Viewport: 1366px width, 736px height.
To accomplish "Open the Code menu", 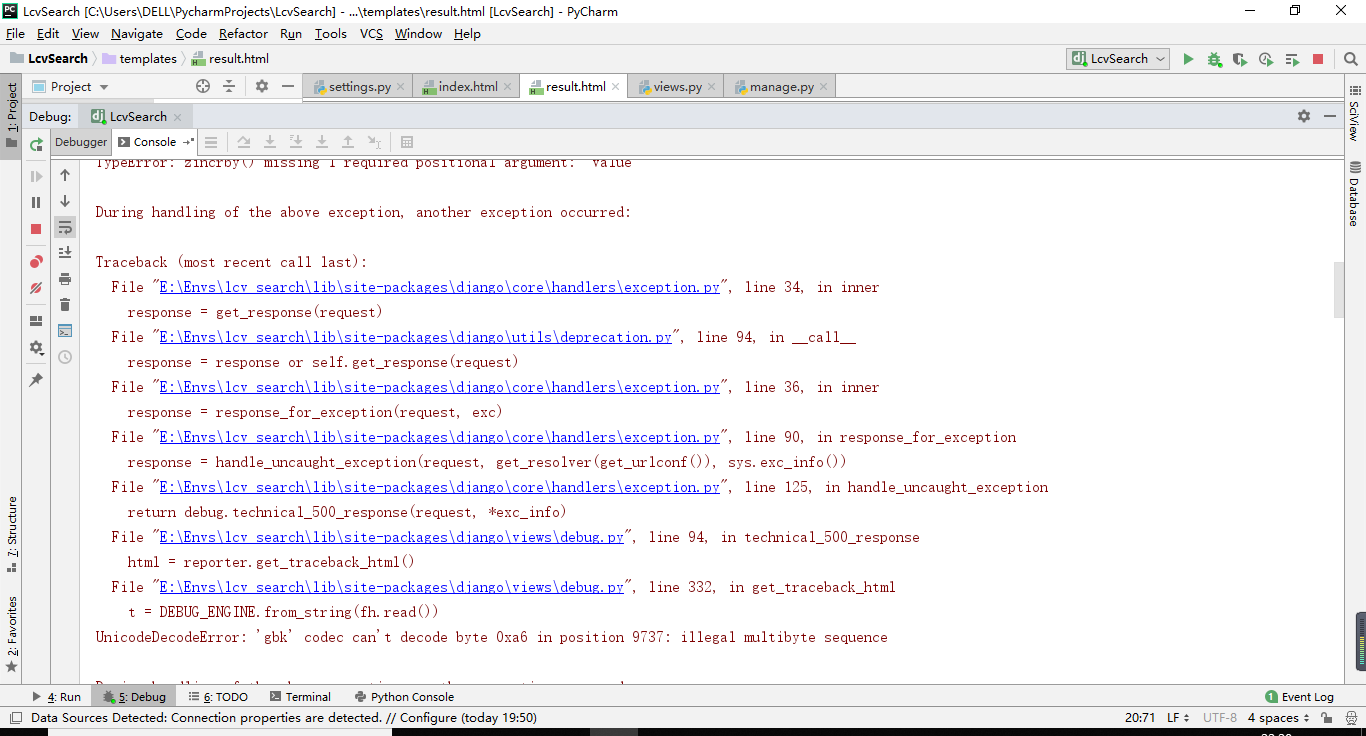I will point(191,34).
